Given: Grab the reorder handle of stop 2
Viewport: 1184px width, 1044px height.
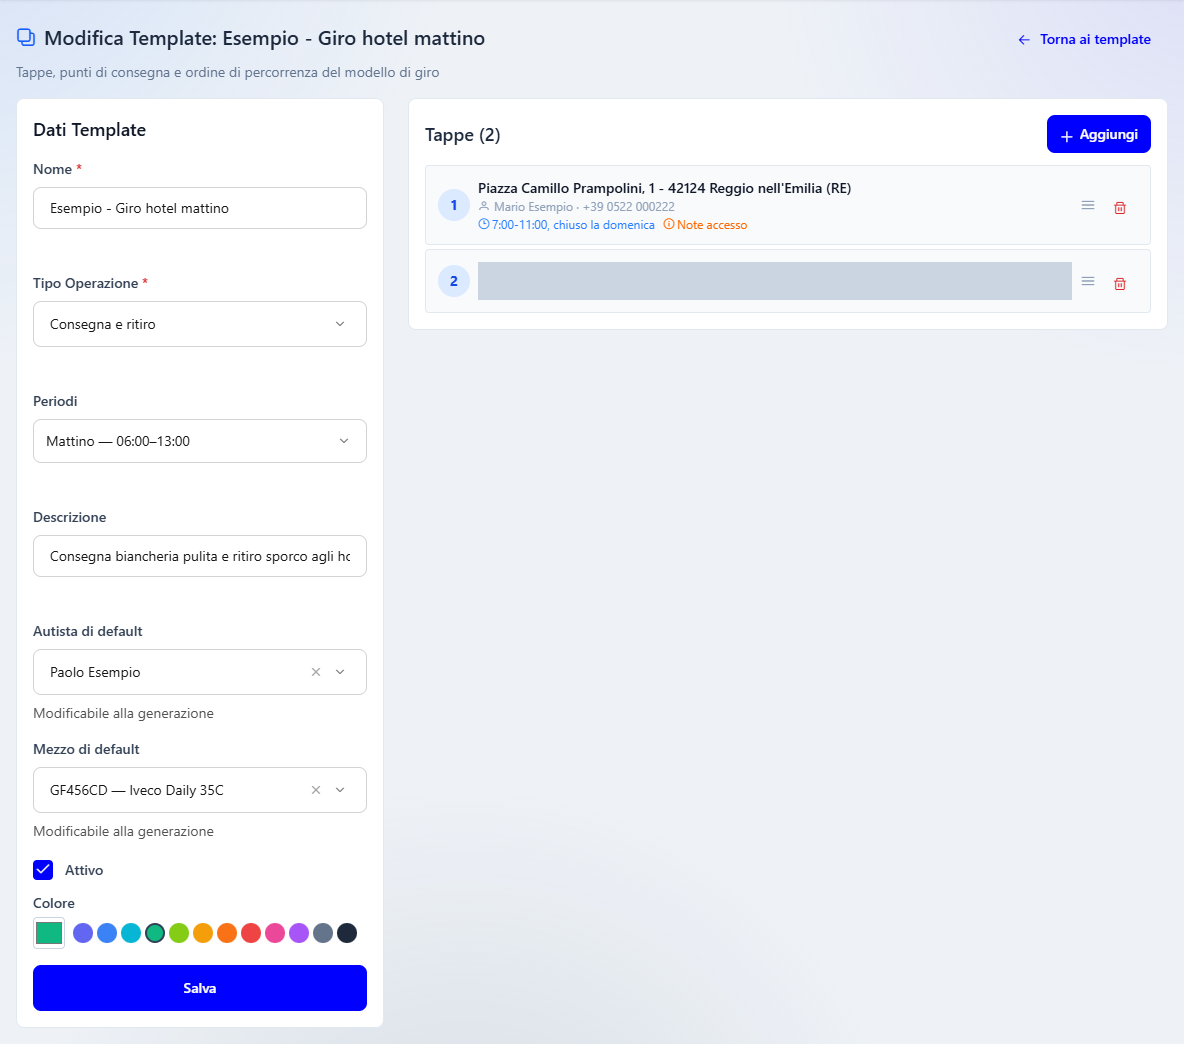Looking at the screenshot, I should (1087, 282).
